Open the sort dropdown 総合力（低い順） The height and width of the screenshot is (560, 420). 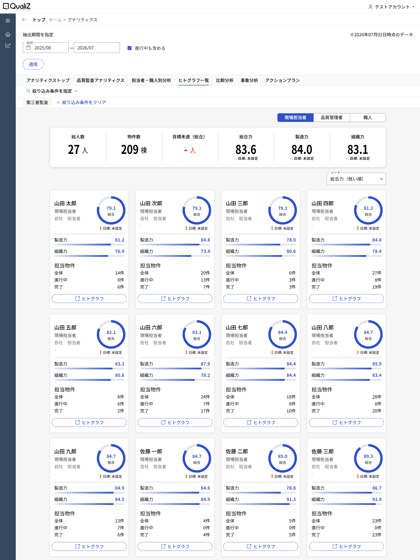click(356, 179)
